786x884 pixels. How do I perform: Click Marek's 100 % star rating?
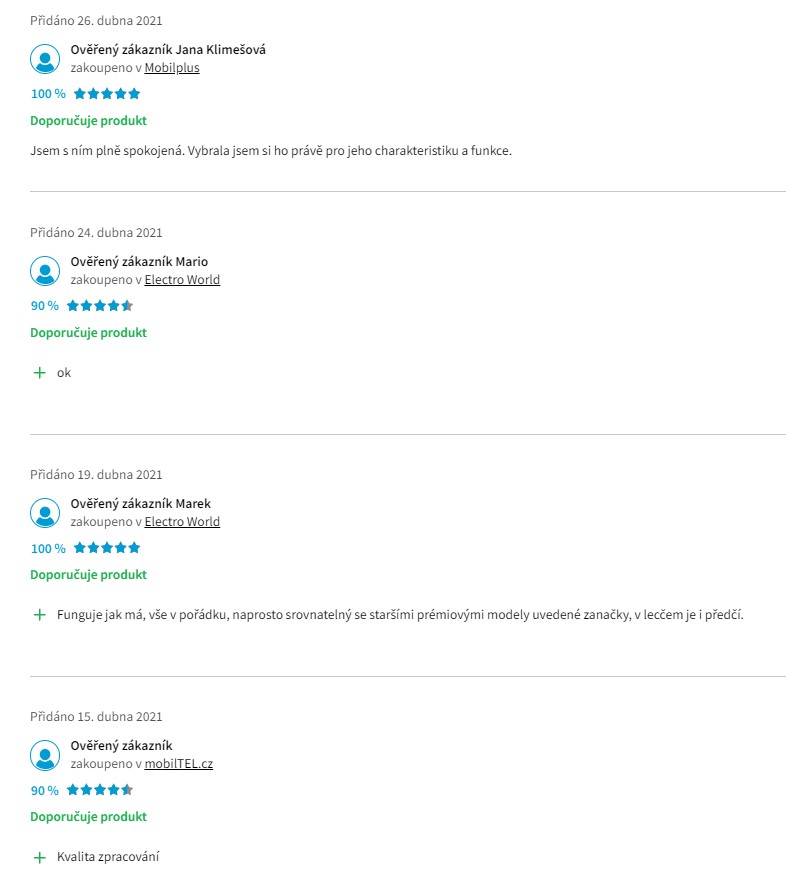tap(107, 548)
